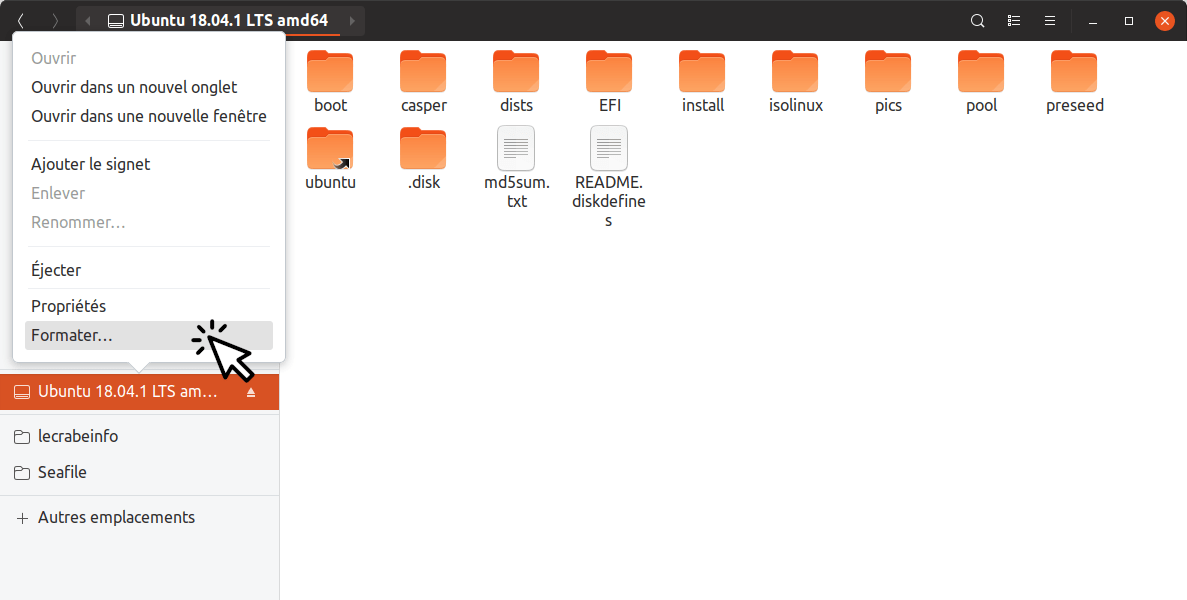Click the 'md5sum.txt' file name text
Image resolution: width=1187 pixels, height=600 pixels.
[x=517, y=192]
